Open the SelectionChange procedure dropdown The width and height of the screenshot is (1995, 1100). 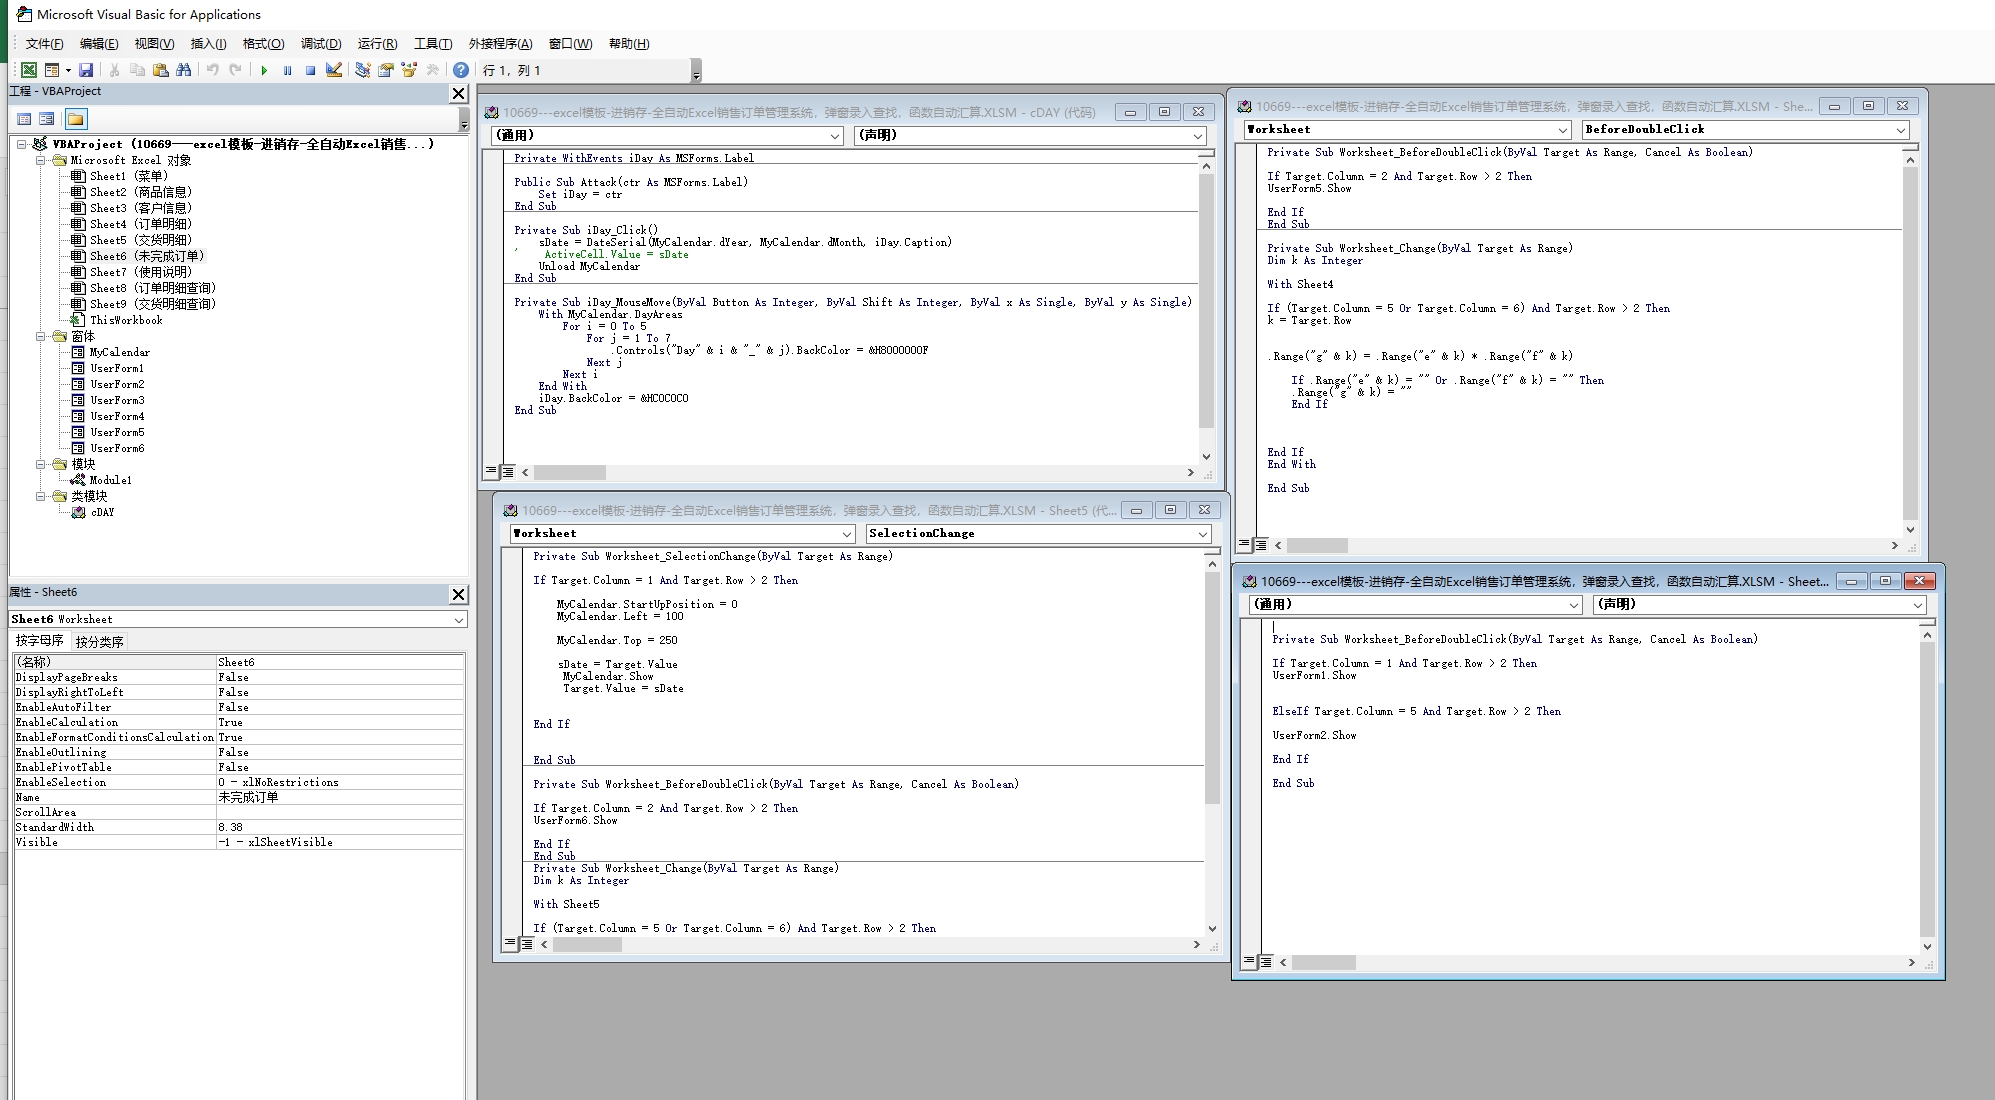[x=1202, y=534]
